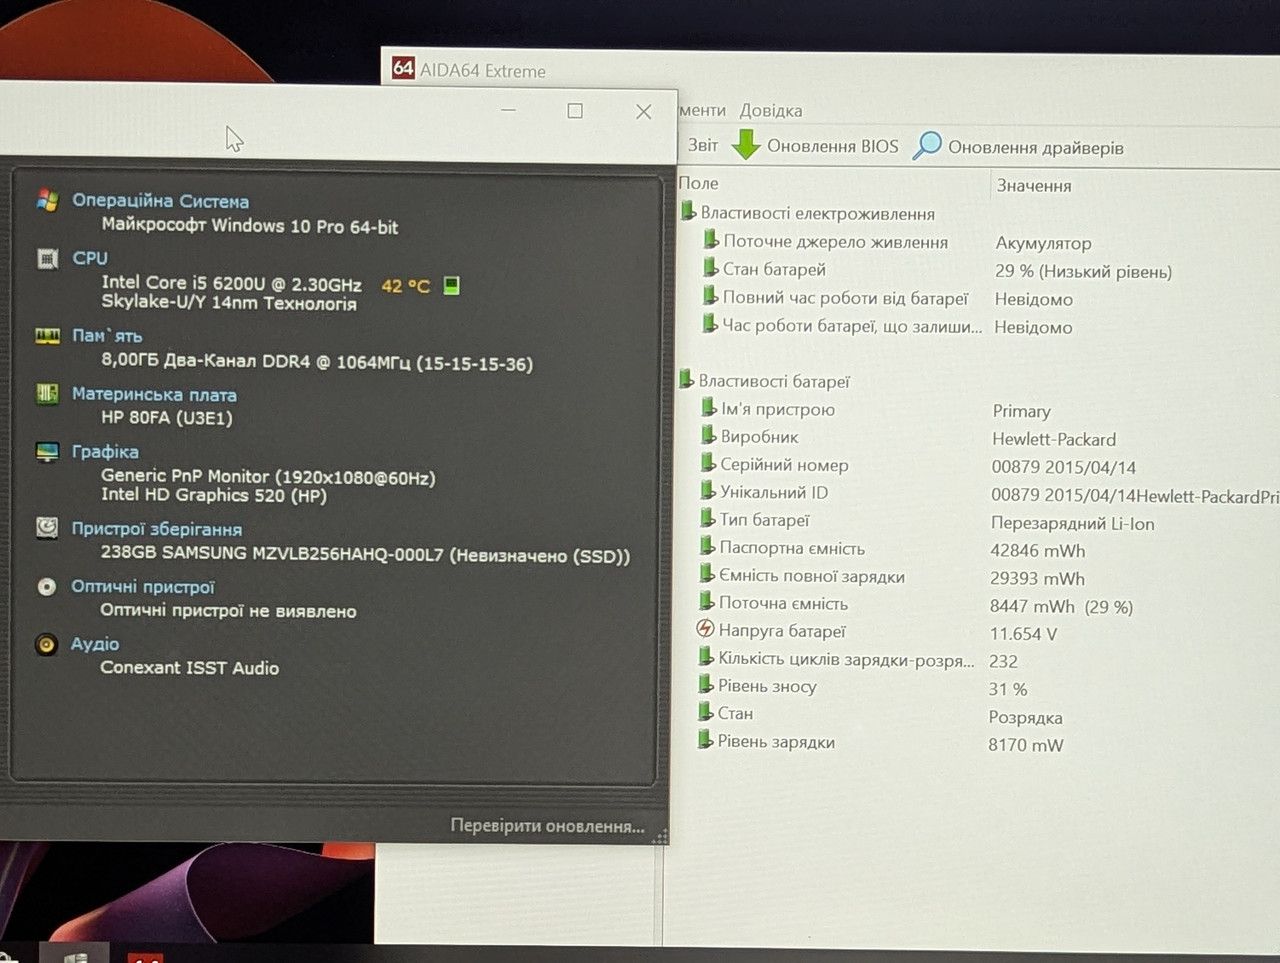This screenshot has width=1280, height=963.
Task: Open the Материнська плата section link
Action: point(154,394)
